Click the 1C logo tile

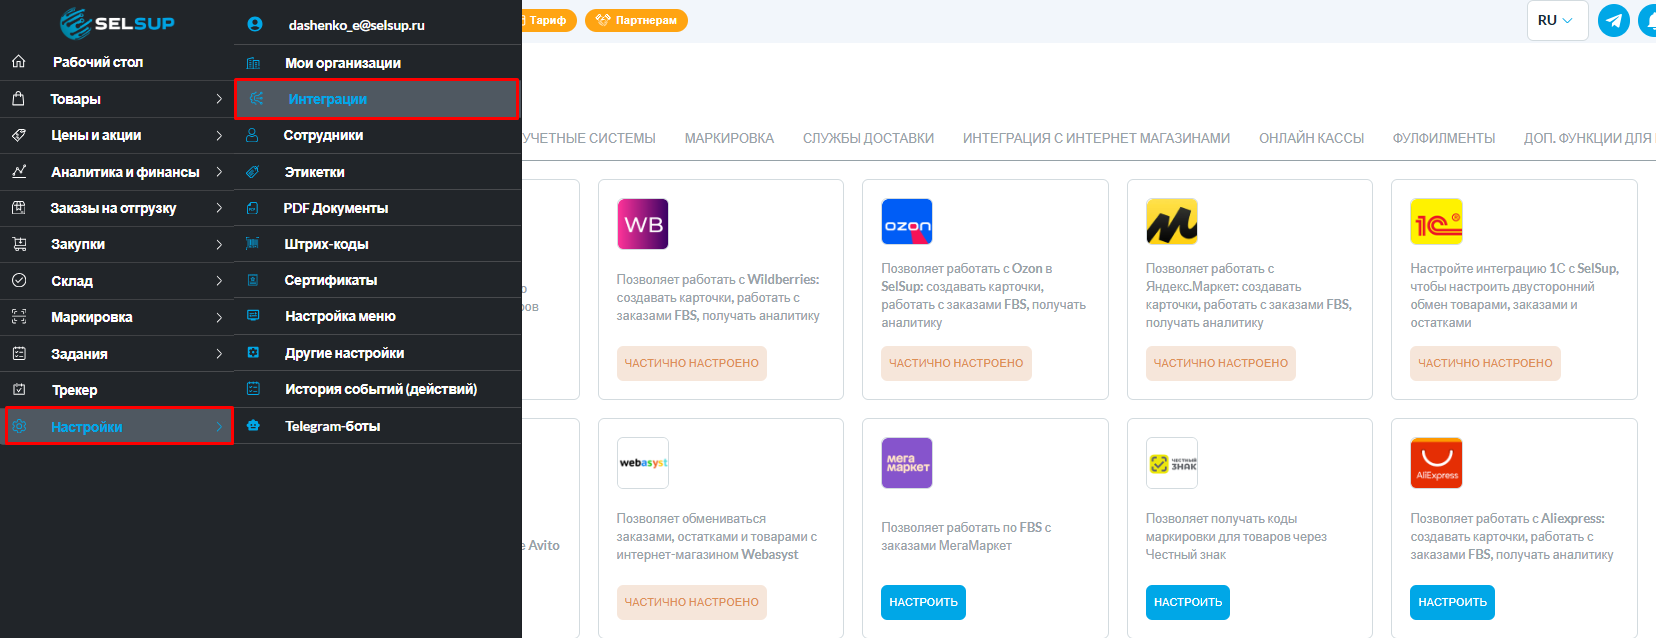pos(1436,222)
